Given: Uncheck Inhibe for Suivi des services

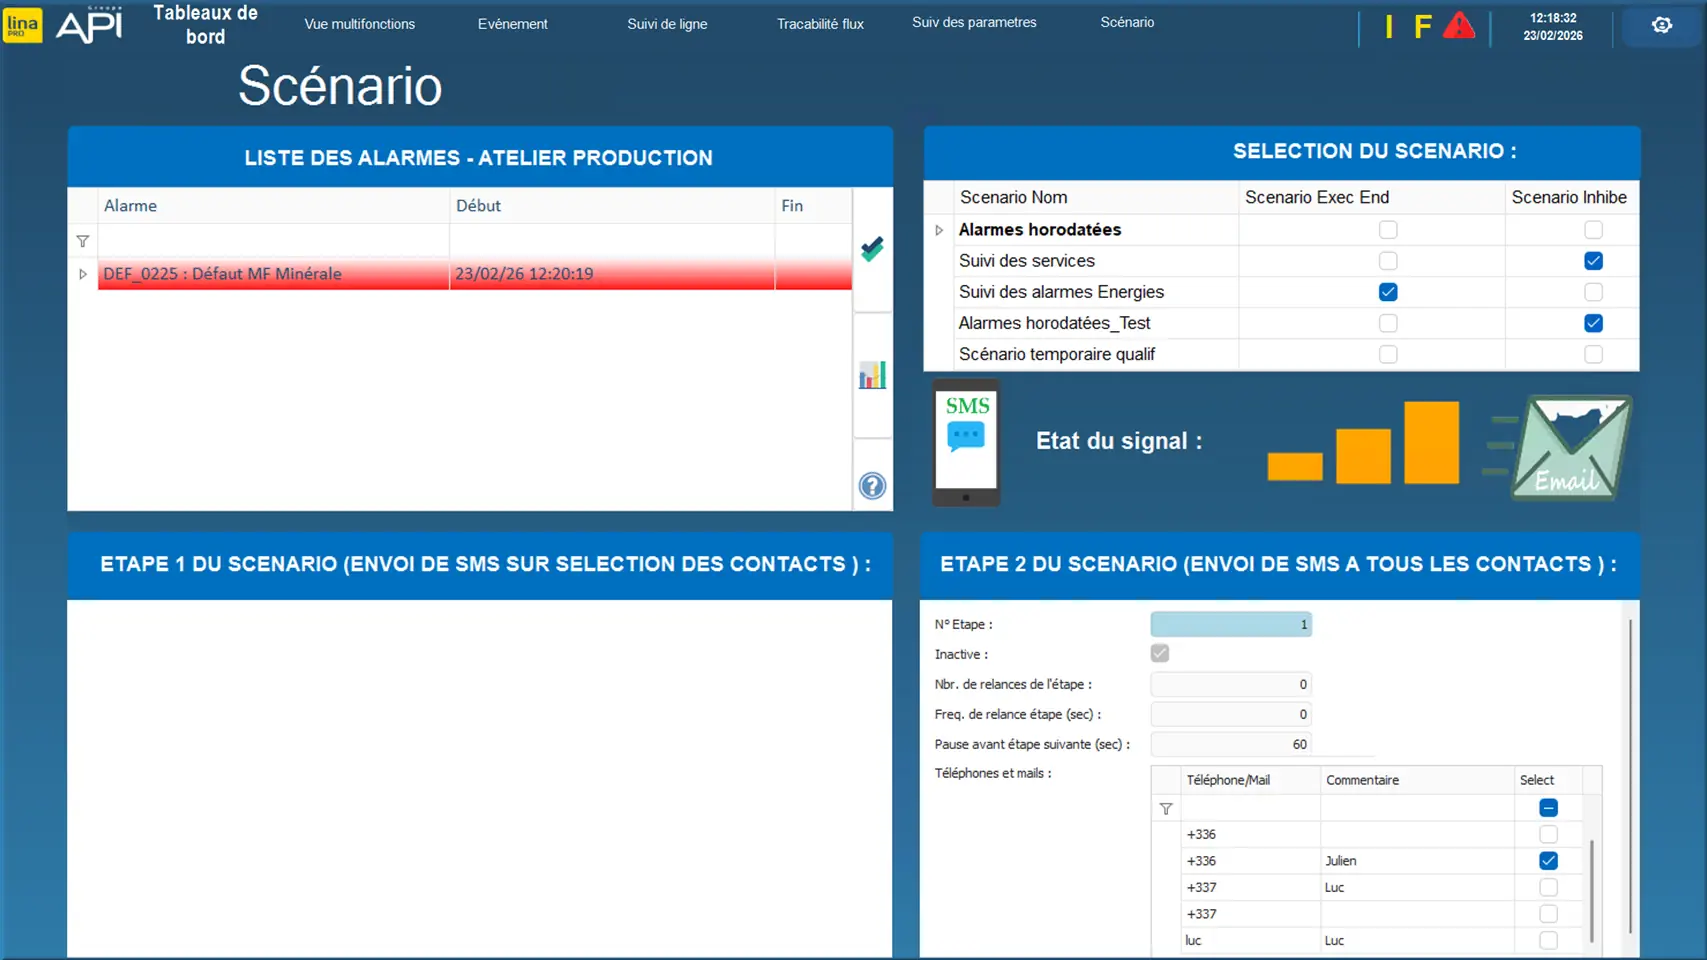Looking at the screenshot, I should [1593, 261].
